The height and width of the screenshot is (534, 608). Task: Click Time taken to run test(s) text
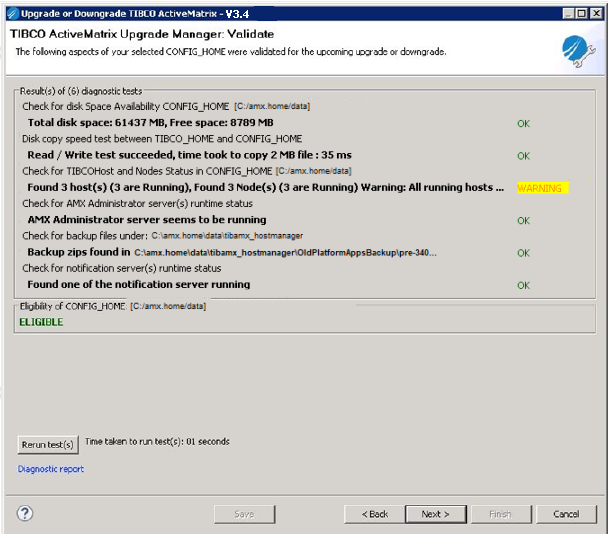point(157,442)
